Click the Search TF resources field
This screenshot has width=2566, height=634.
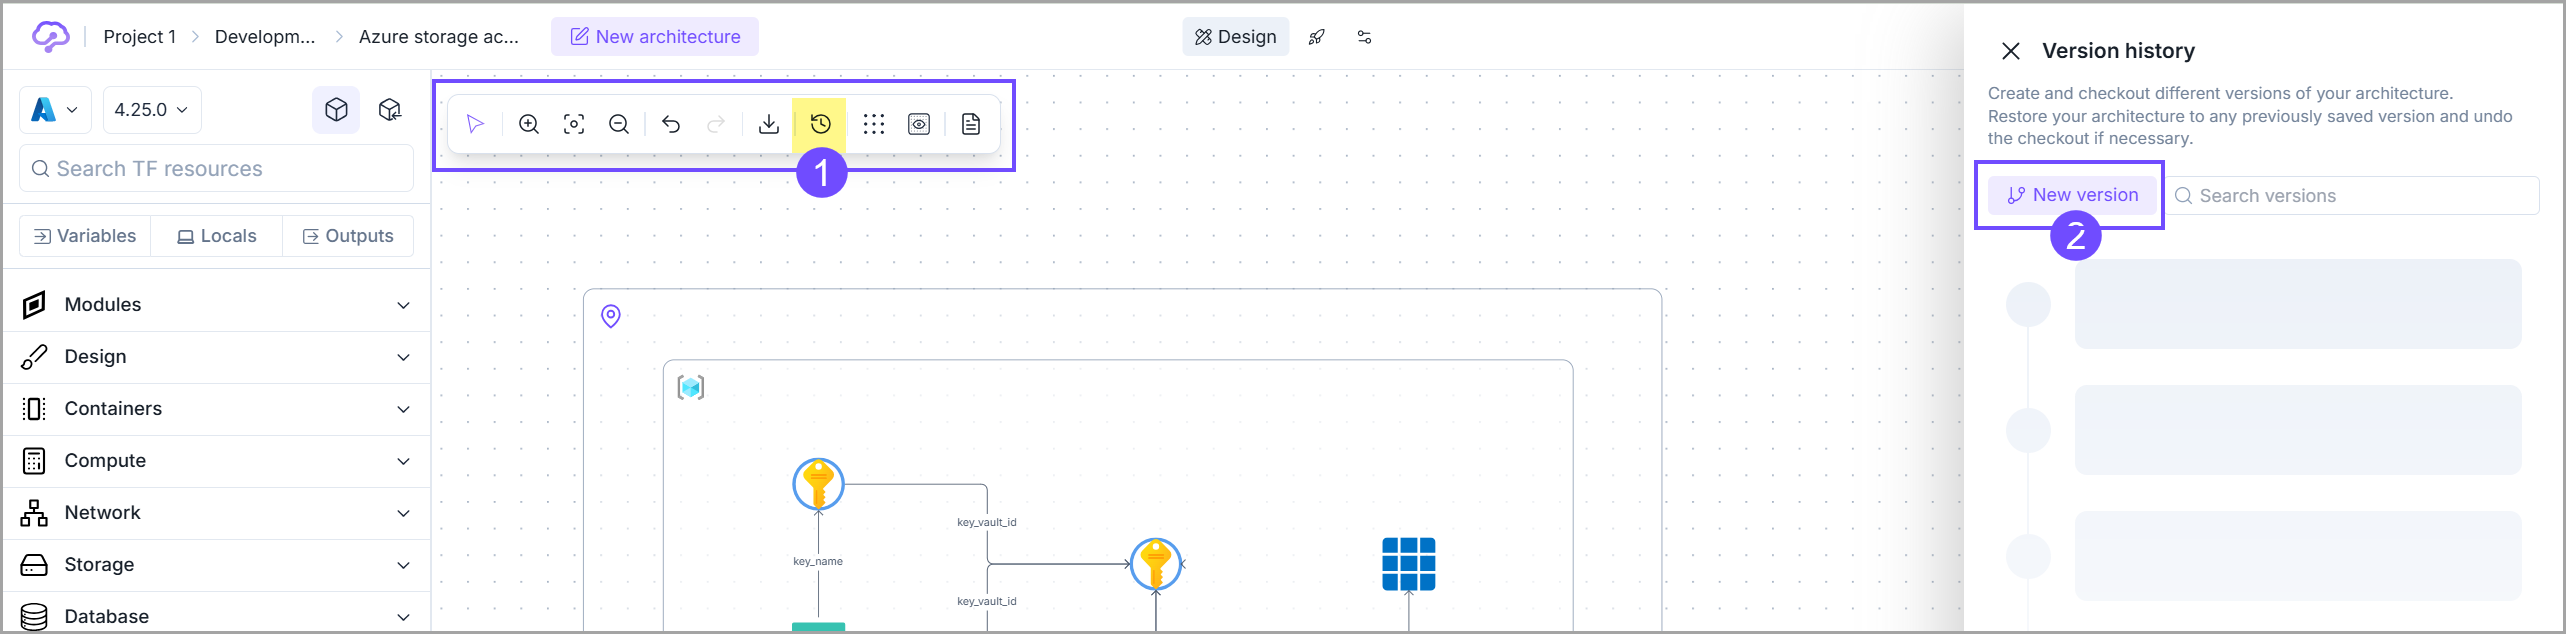point(216,169)
